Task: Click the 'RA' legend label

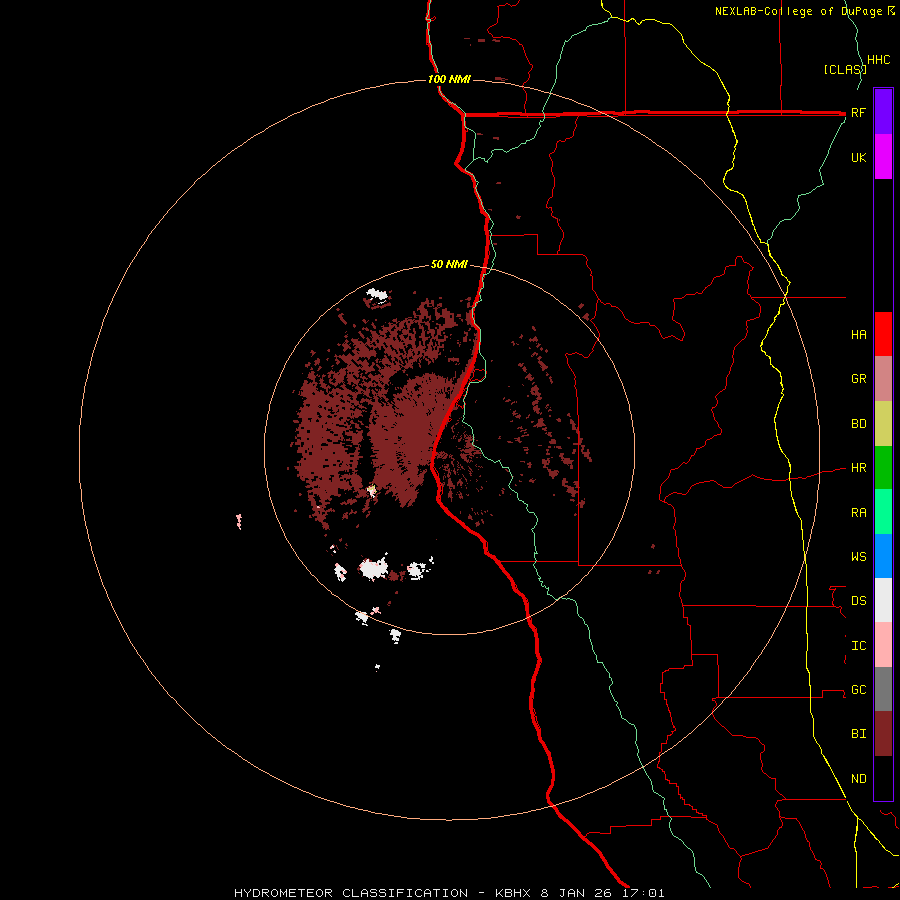Action: [x=858, y=513]
